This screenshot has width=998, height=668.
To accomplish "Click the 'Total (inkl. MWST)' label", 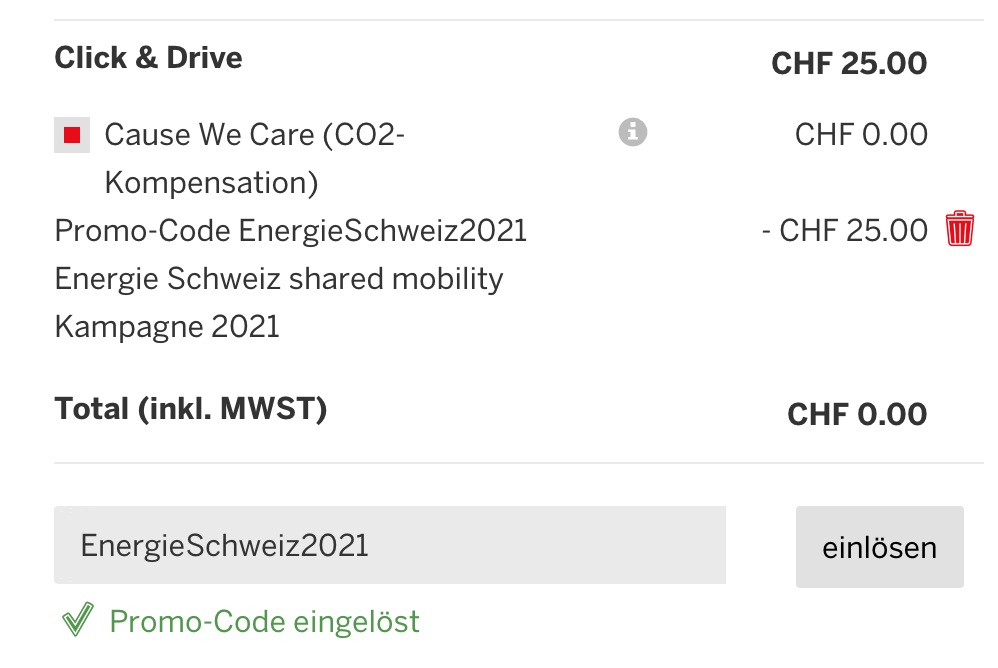I will (190, 409).
